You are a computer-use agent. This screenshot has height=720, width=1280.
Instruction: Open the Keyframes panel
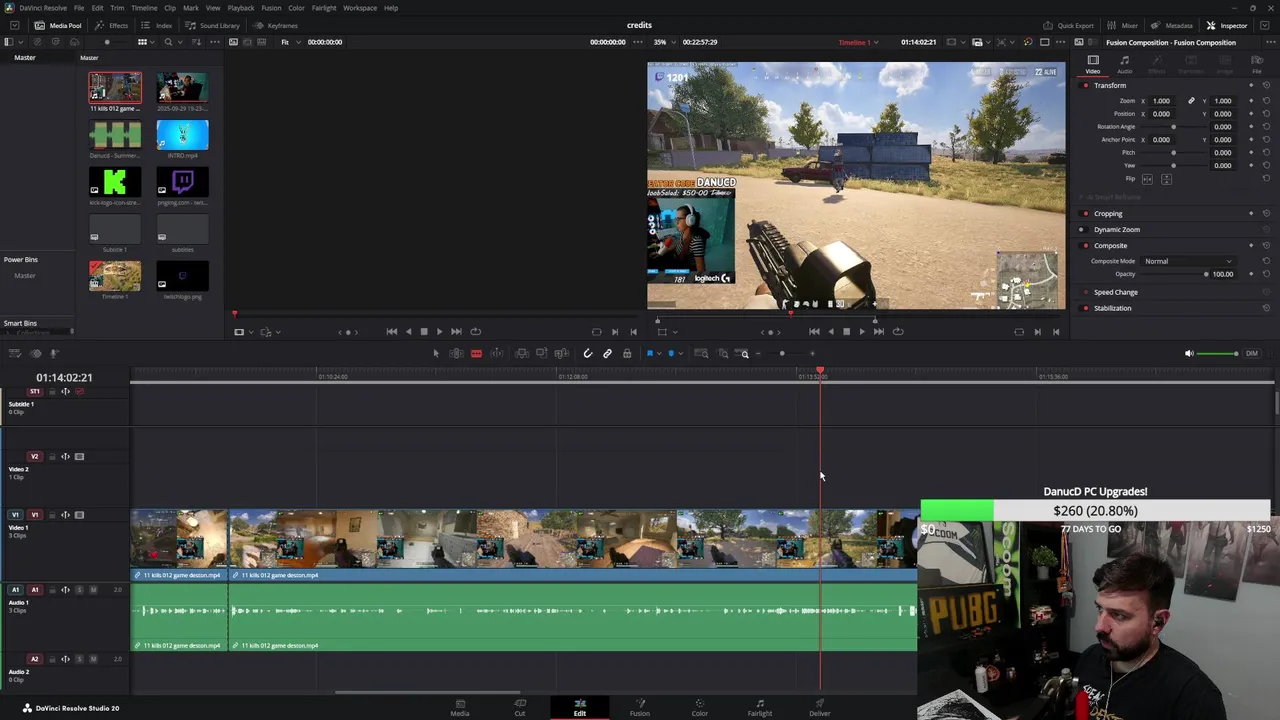point(275,25)
